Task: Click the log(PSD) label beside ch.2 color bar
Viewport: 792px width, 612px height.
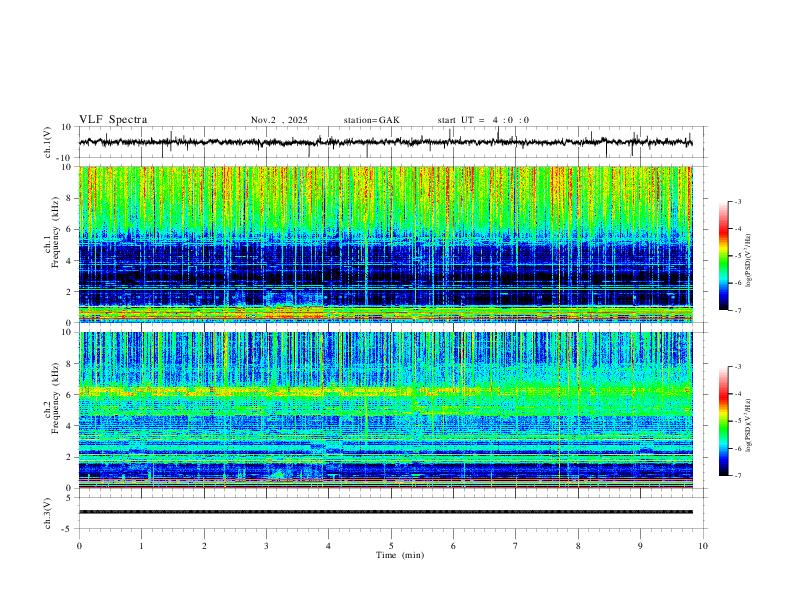Action: click(x=748, y=426)
